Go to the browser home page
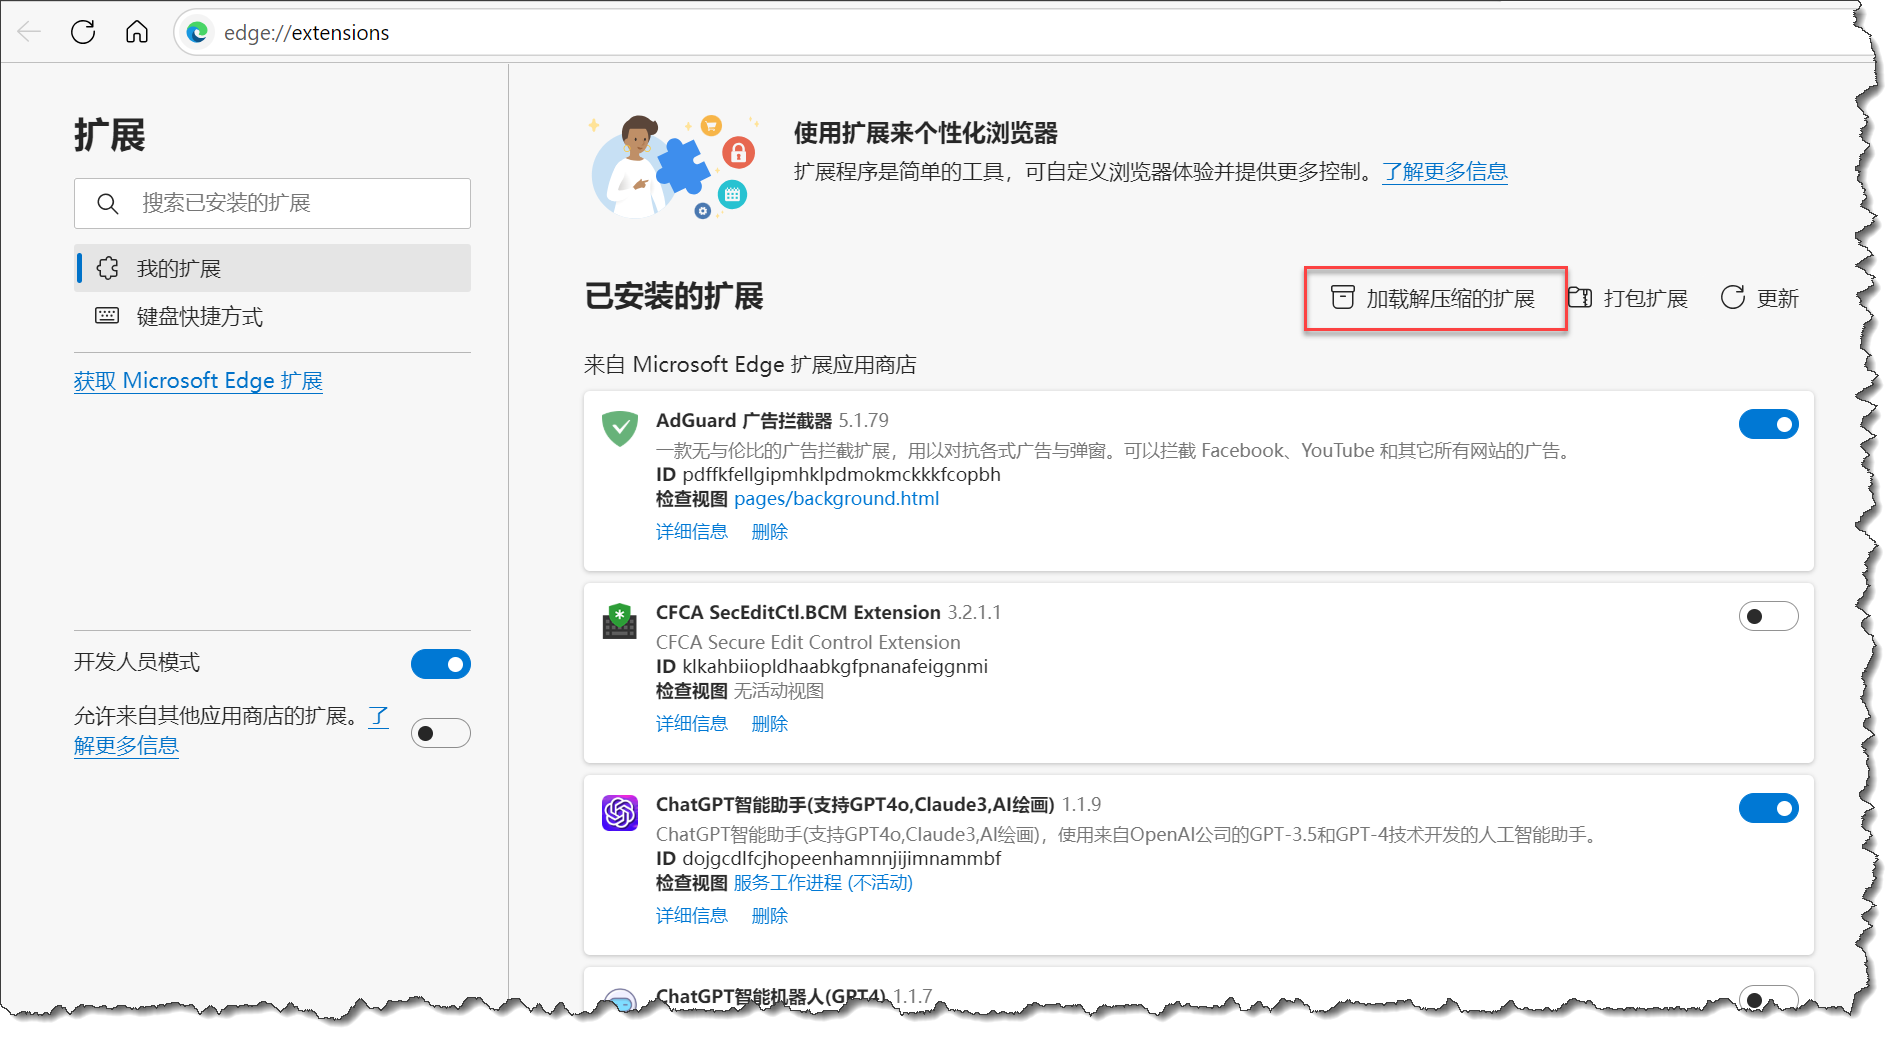 137,32
